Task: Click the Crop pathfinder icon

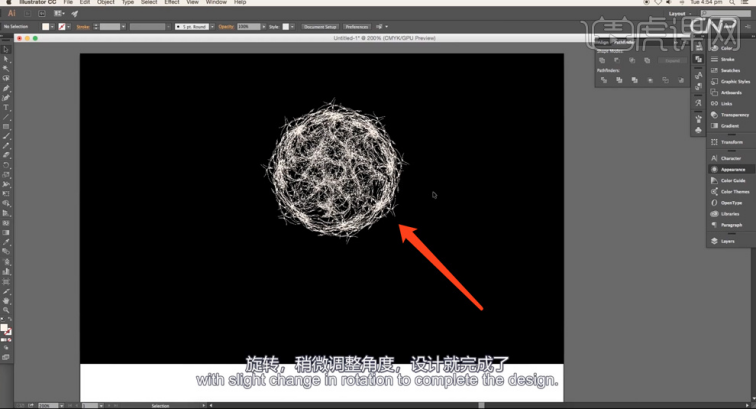Action: [x=650, y=80]
